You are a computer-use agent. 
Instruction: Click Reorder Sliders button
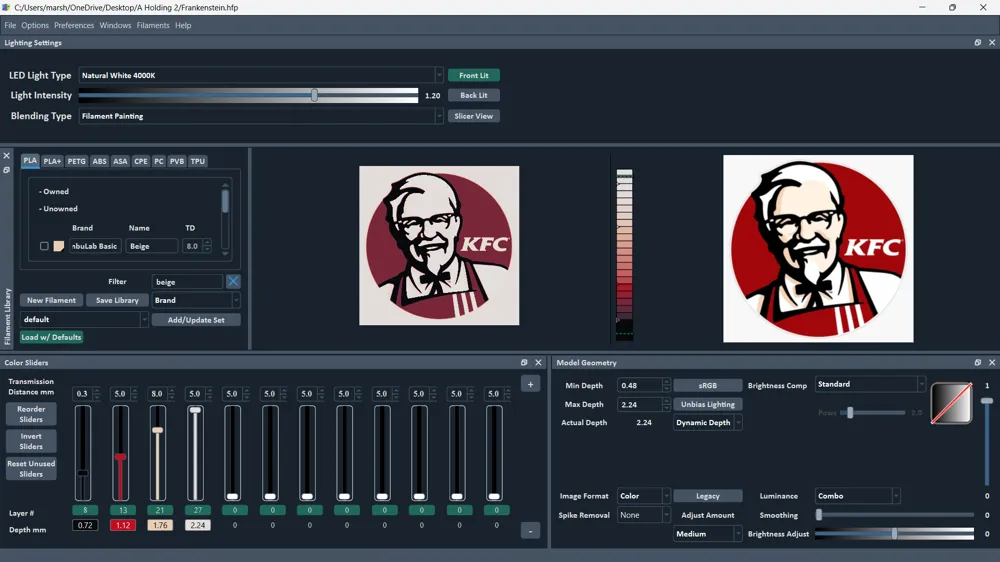(31, 414)
